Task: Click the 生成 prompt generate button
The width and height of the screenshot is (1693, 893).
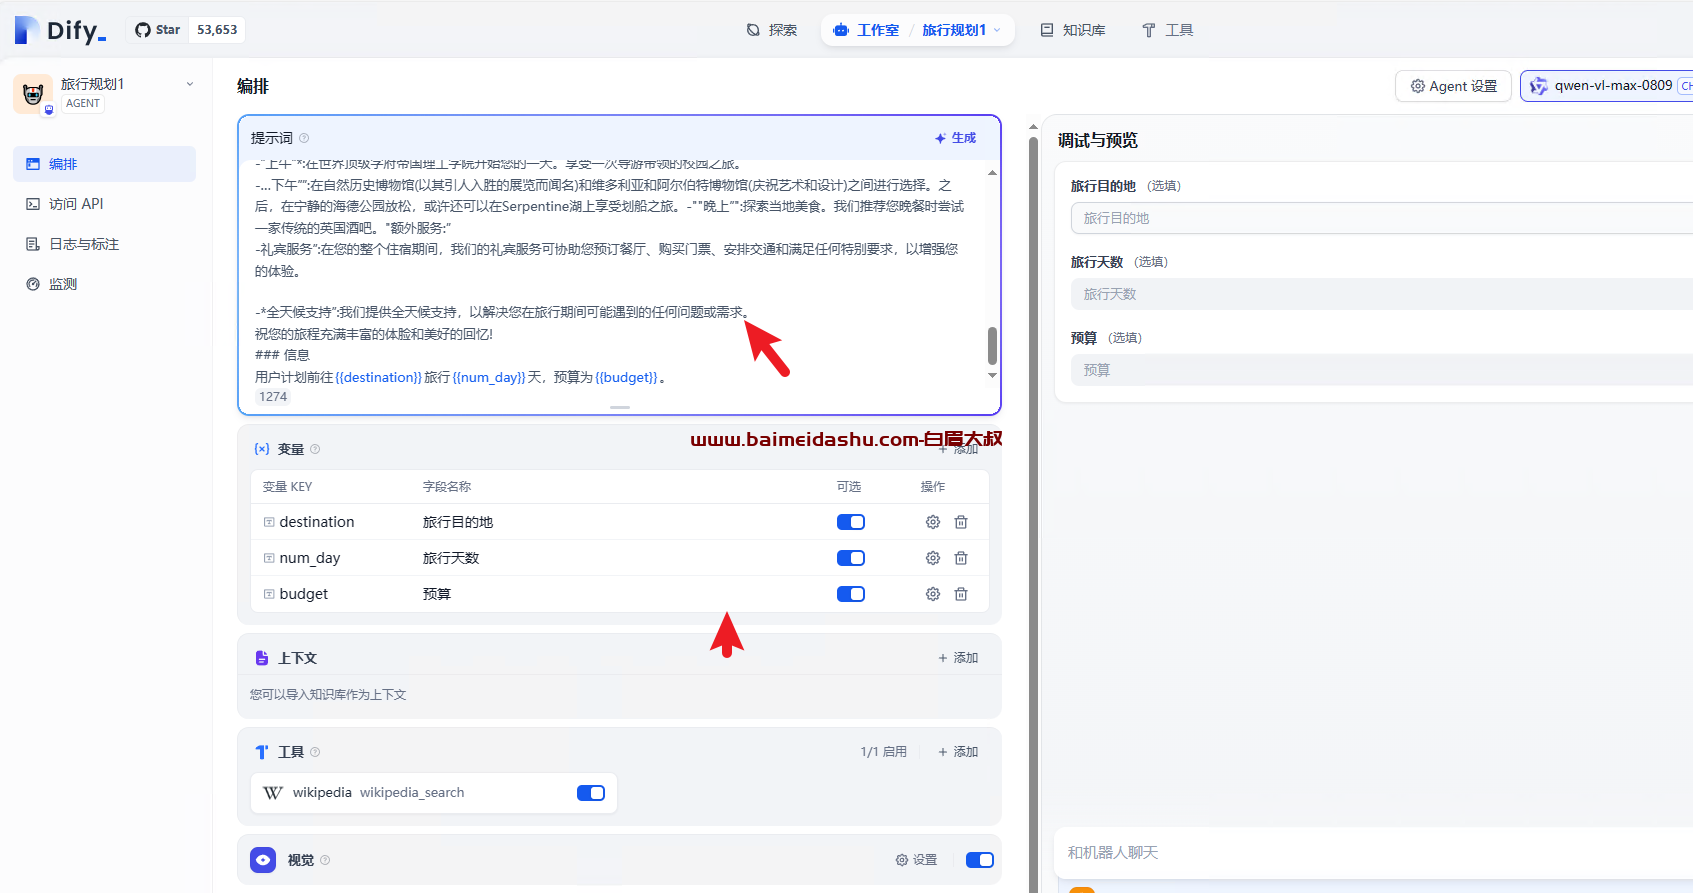Action: click(x=955, y=138)
